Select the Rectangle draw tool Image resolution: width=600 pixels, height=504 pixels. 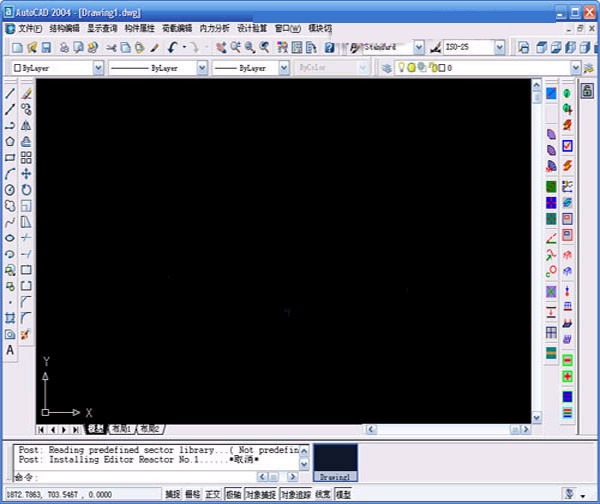click(x=10, y=157)
